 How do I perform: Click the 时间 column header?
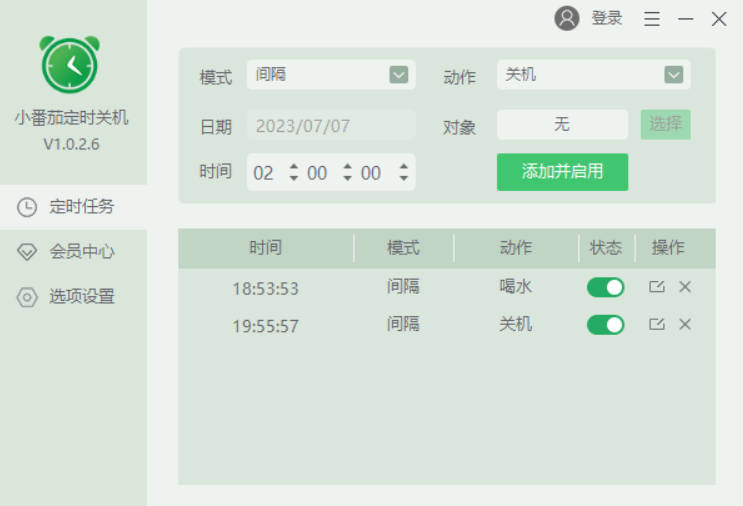[x=266, y=248]
